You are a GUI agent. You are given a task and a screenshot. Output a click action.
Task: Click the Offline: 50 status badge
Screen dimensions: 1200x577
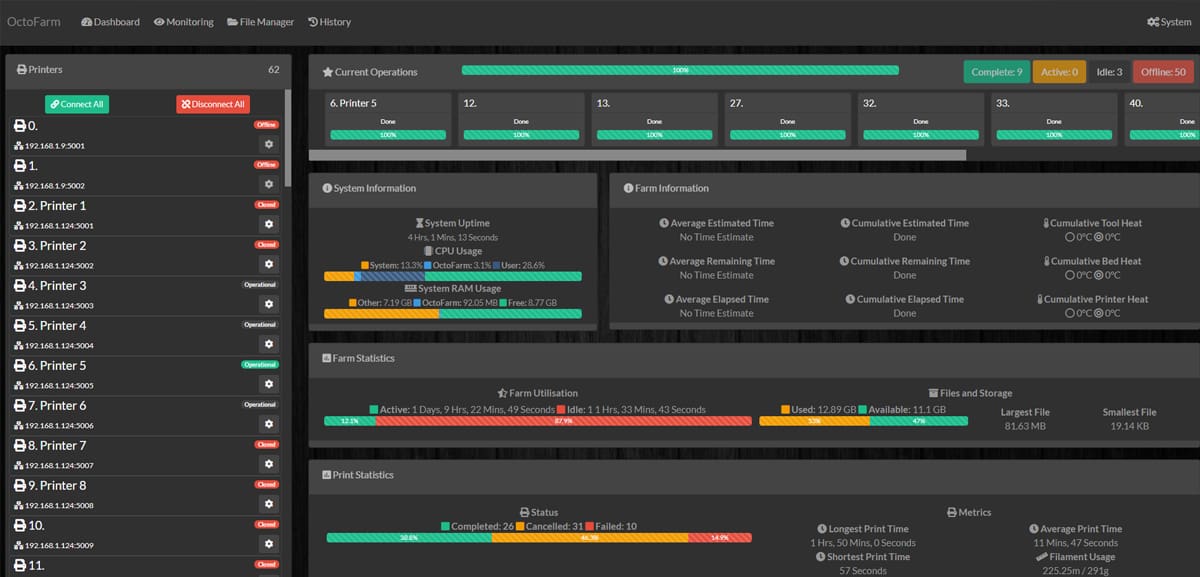point(1163,72)
